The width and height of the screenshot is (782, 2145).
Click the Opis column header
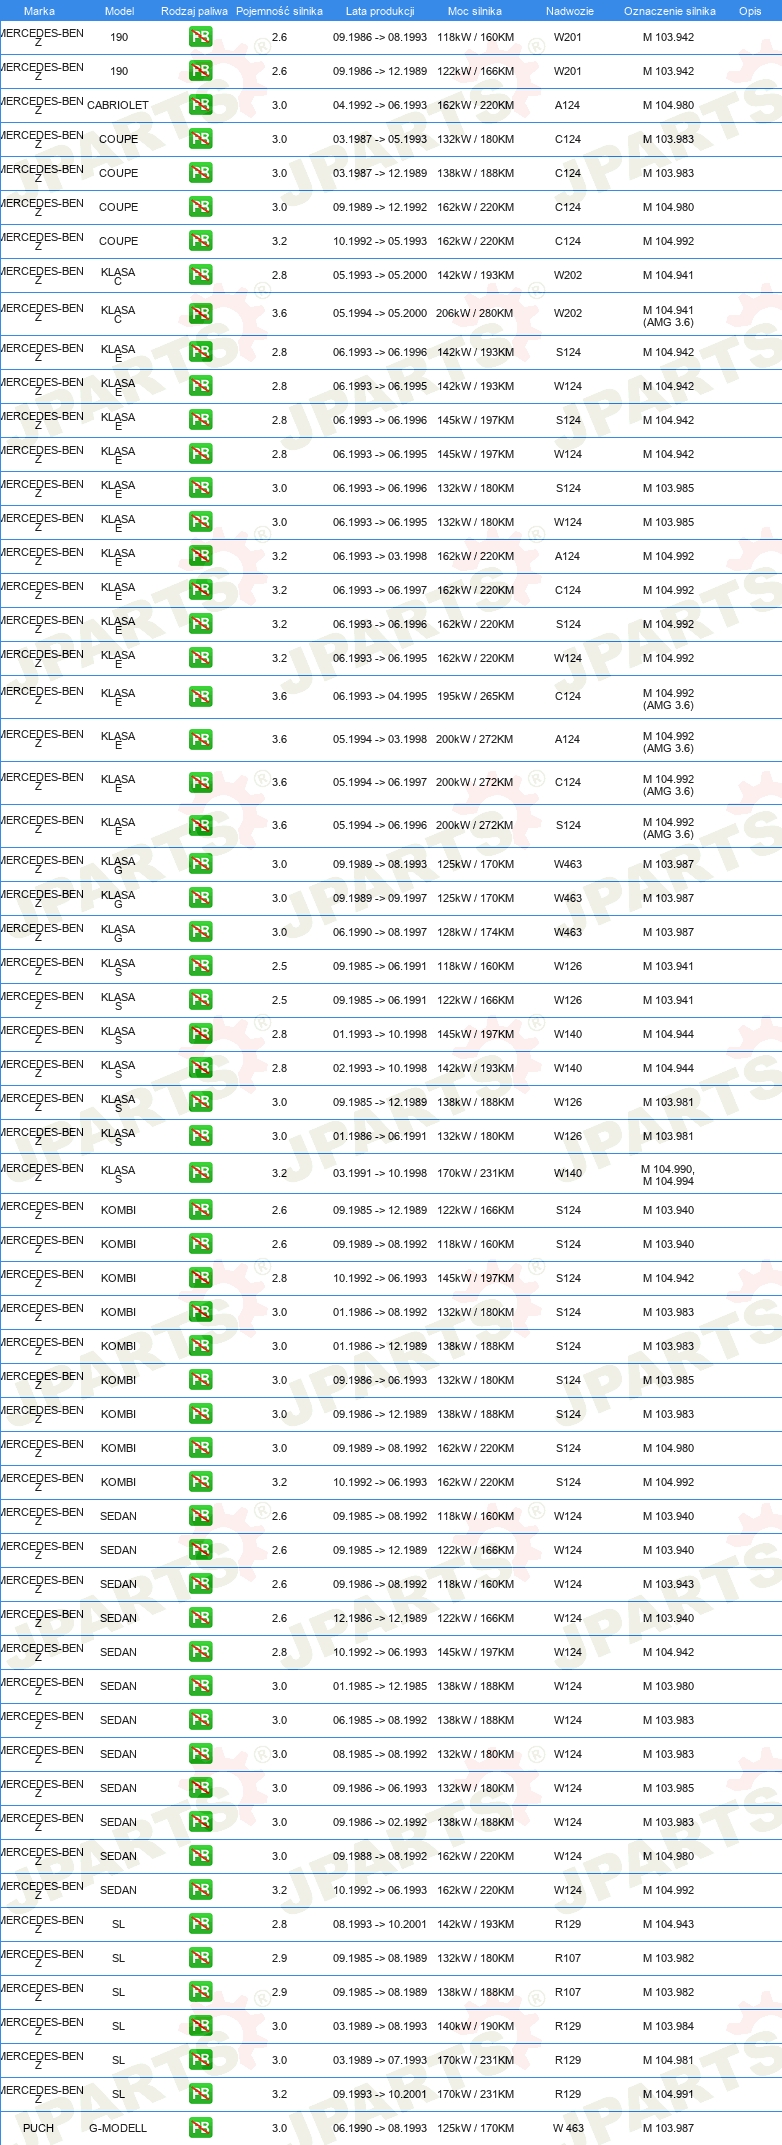[x=750, y=11]
